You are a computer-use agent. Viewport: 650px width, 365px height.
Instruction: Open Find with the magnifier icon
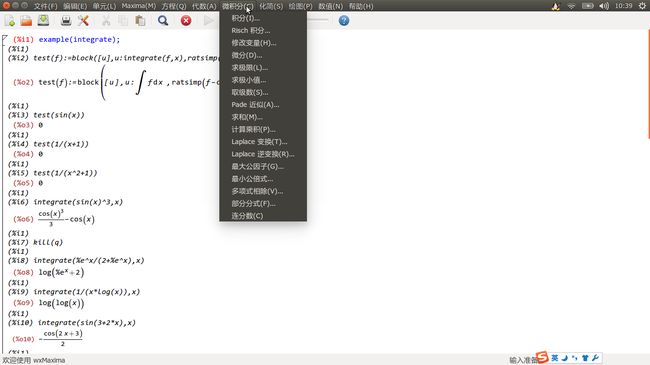click(163, 21)
